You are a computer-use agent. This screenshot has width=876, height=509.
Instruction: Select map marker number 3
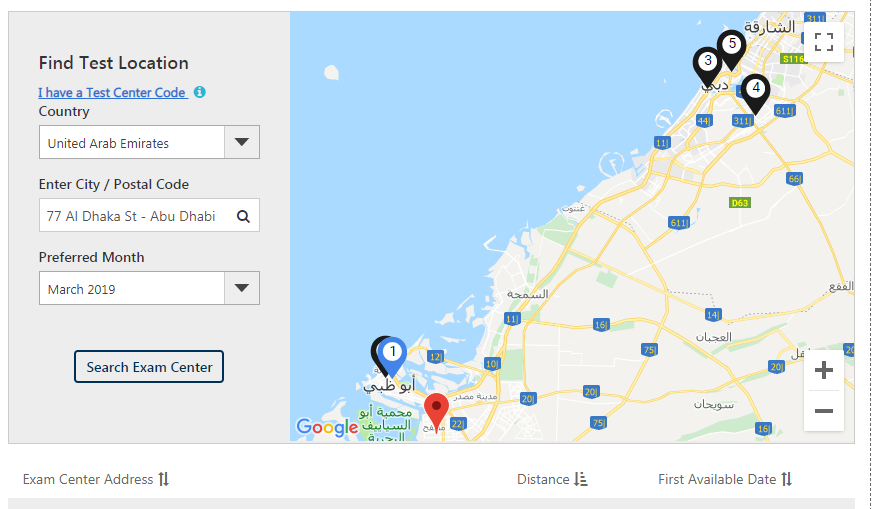tap(708, 67)
